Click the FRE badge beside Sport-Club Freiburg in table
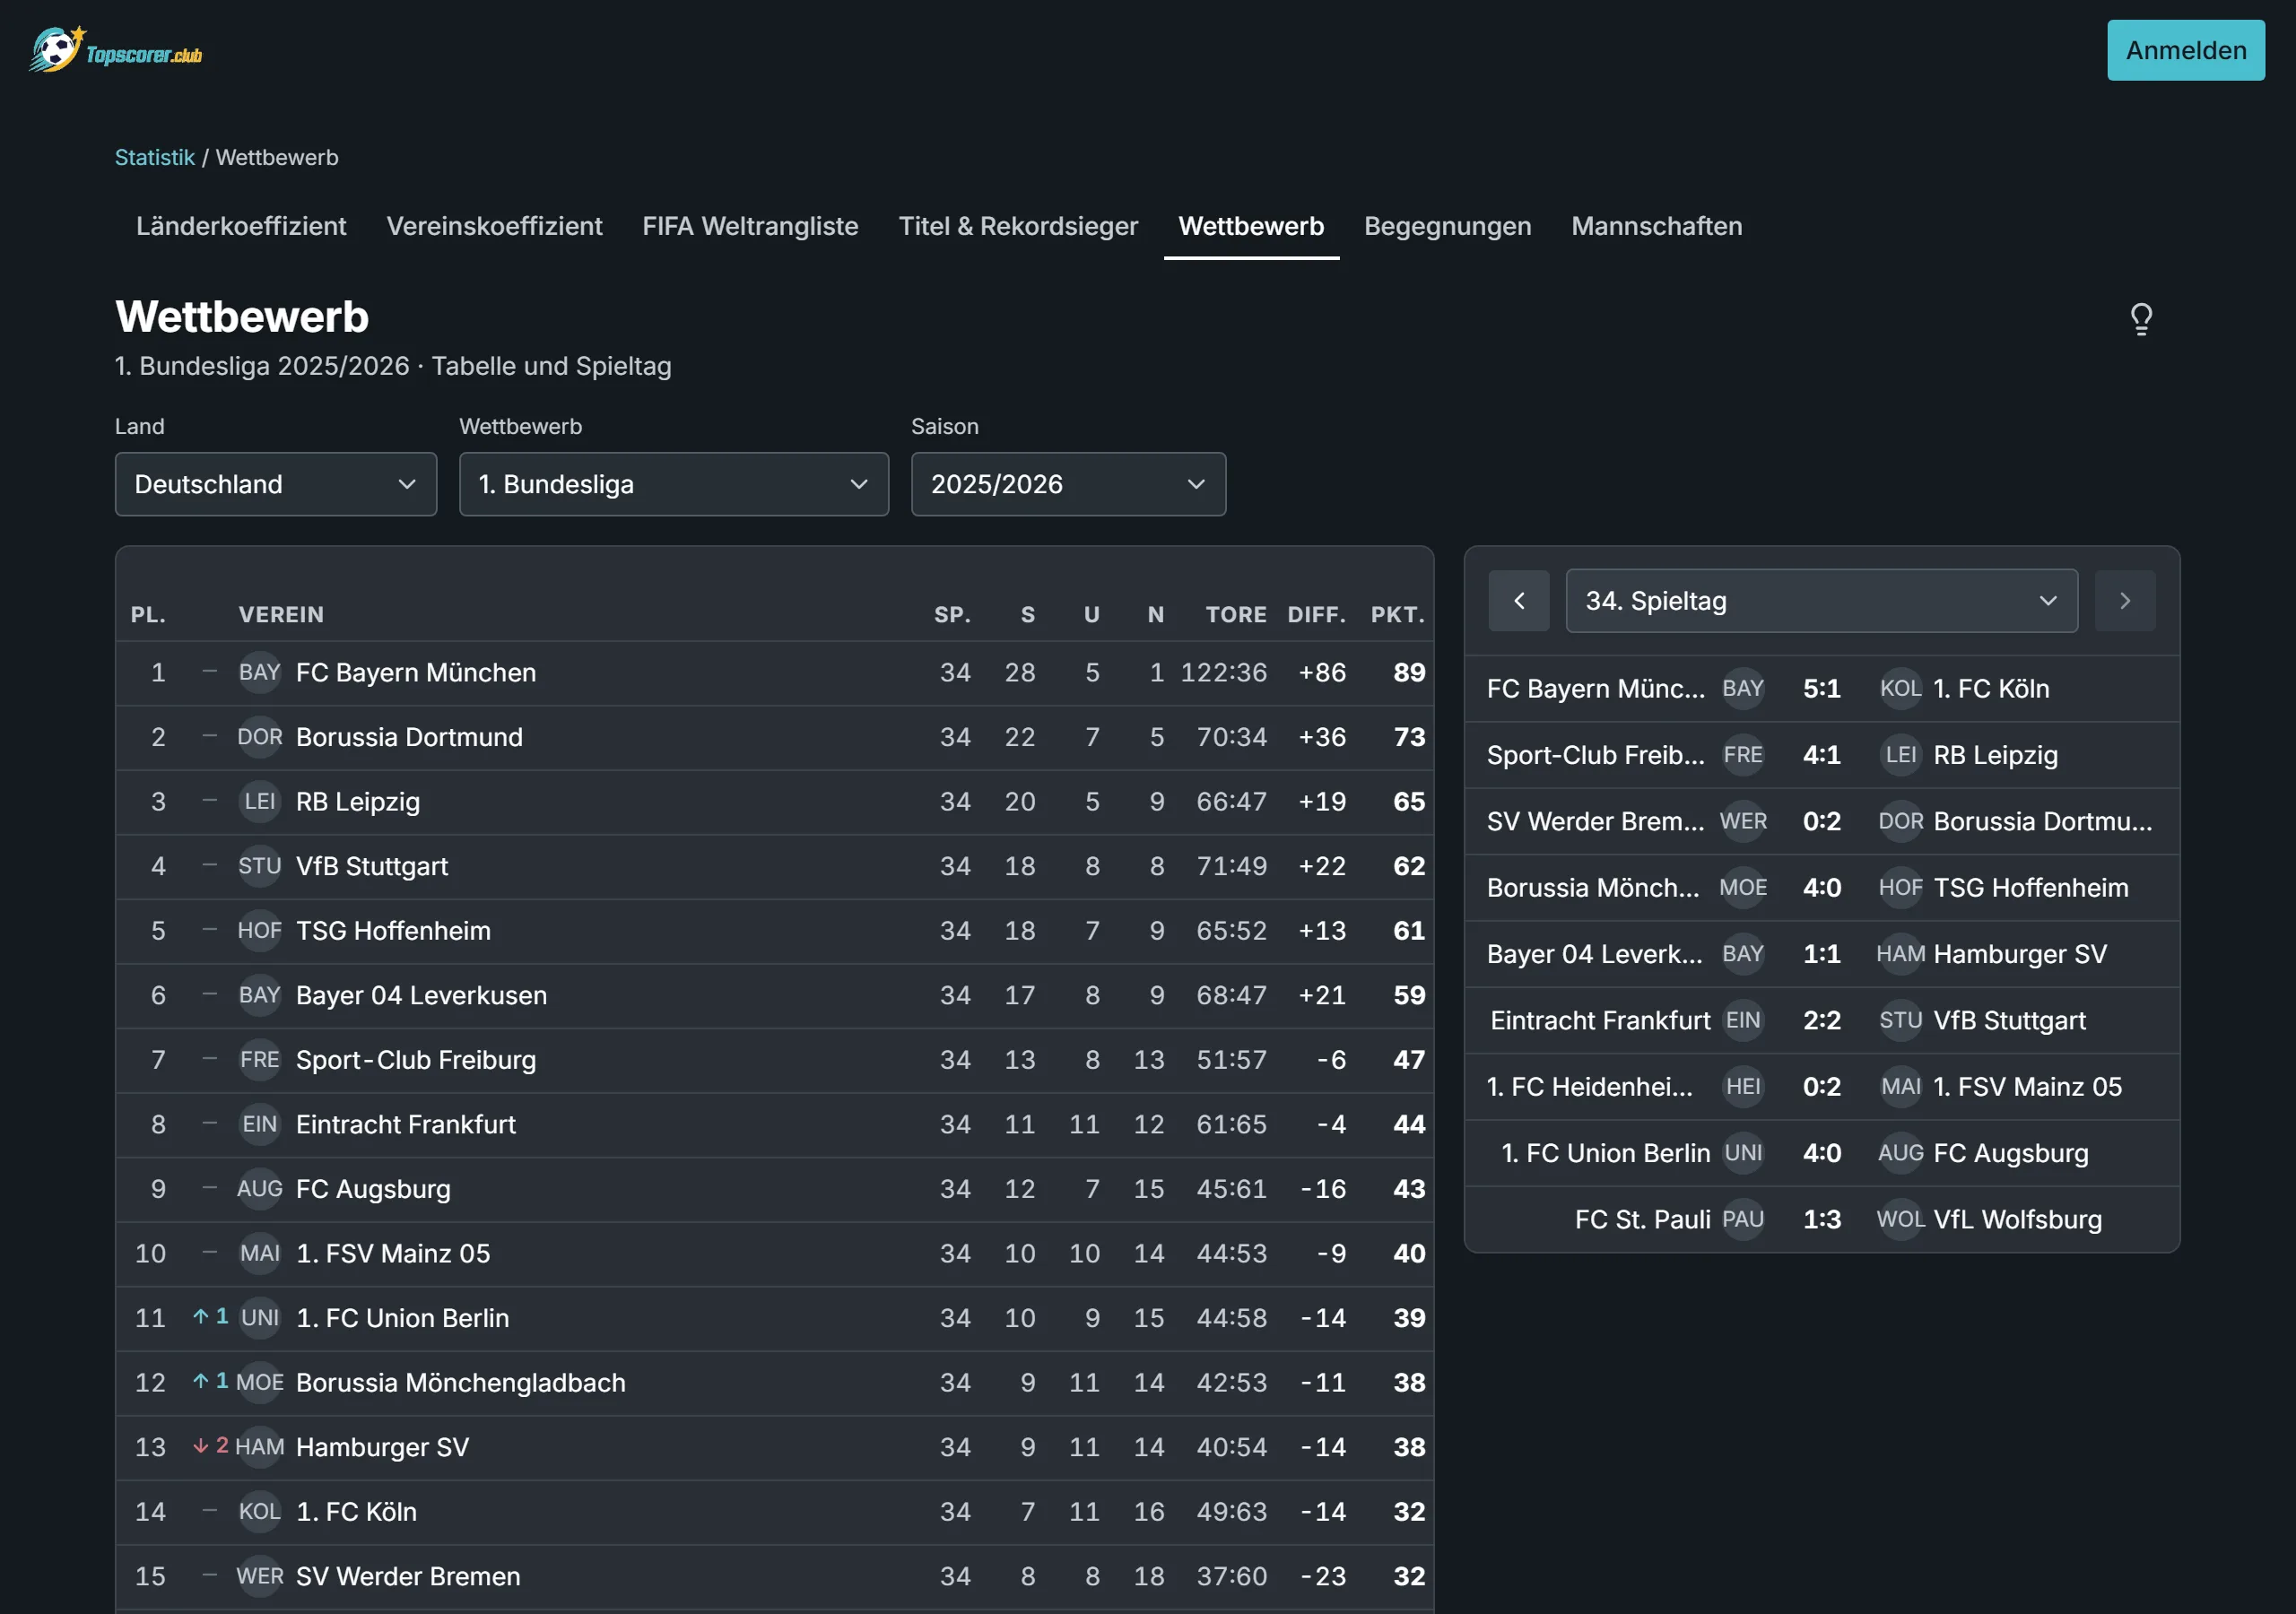 [x=260, y=1060]
